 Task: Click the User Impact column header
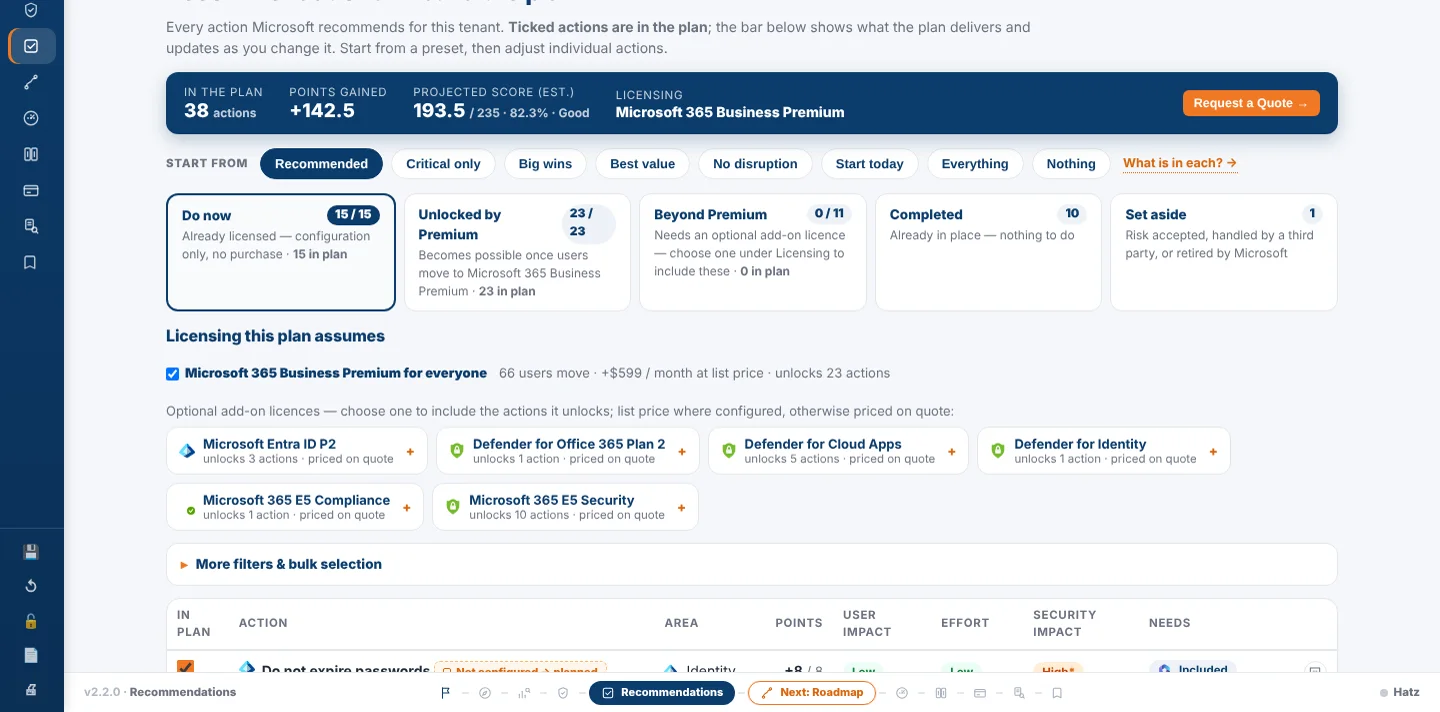pos(867,623)
